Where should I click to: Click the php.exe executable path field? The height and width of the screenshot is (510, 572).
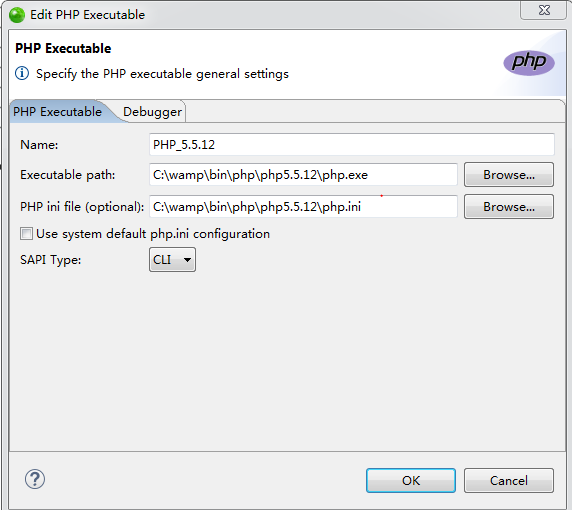pyautogui.click(x=303, y=175)
